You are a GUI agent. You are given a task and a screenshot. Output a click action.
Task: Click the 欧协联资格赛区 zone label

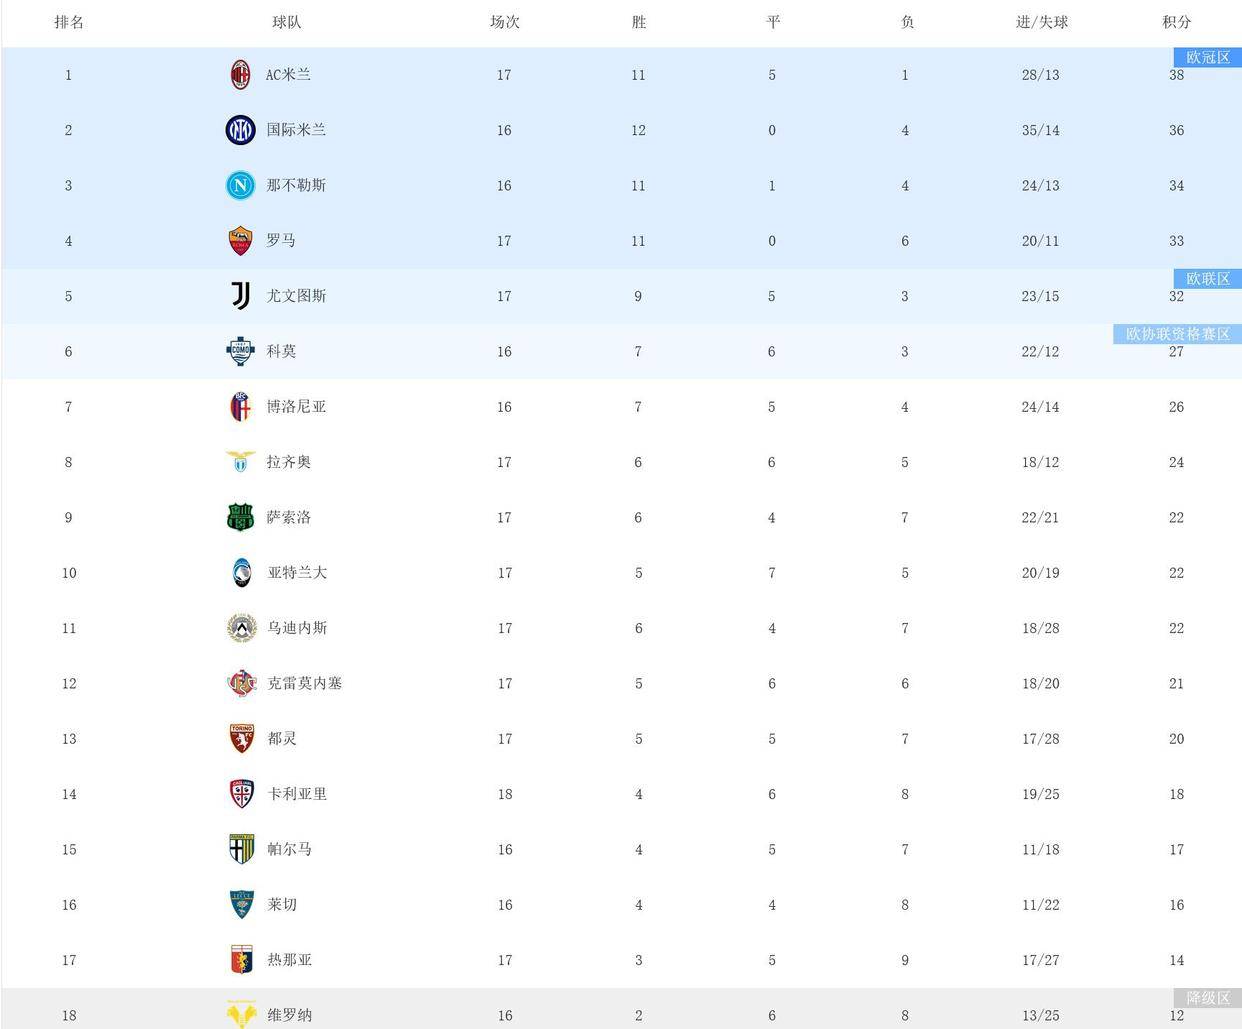click(x=1177, y=334)
